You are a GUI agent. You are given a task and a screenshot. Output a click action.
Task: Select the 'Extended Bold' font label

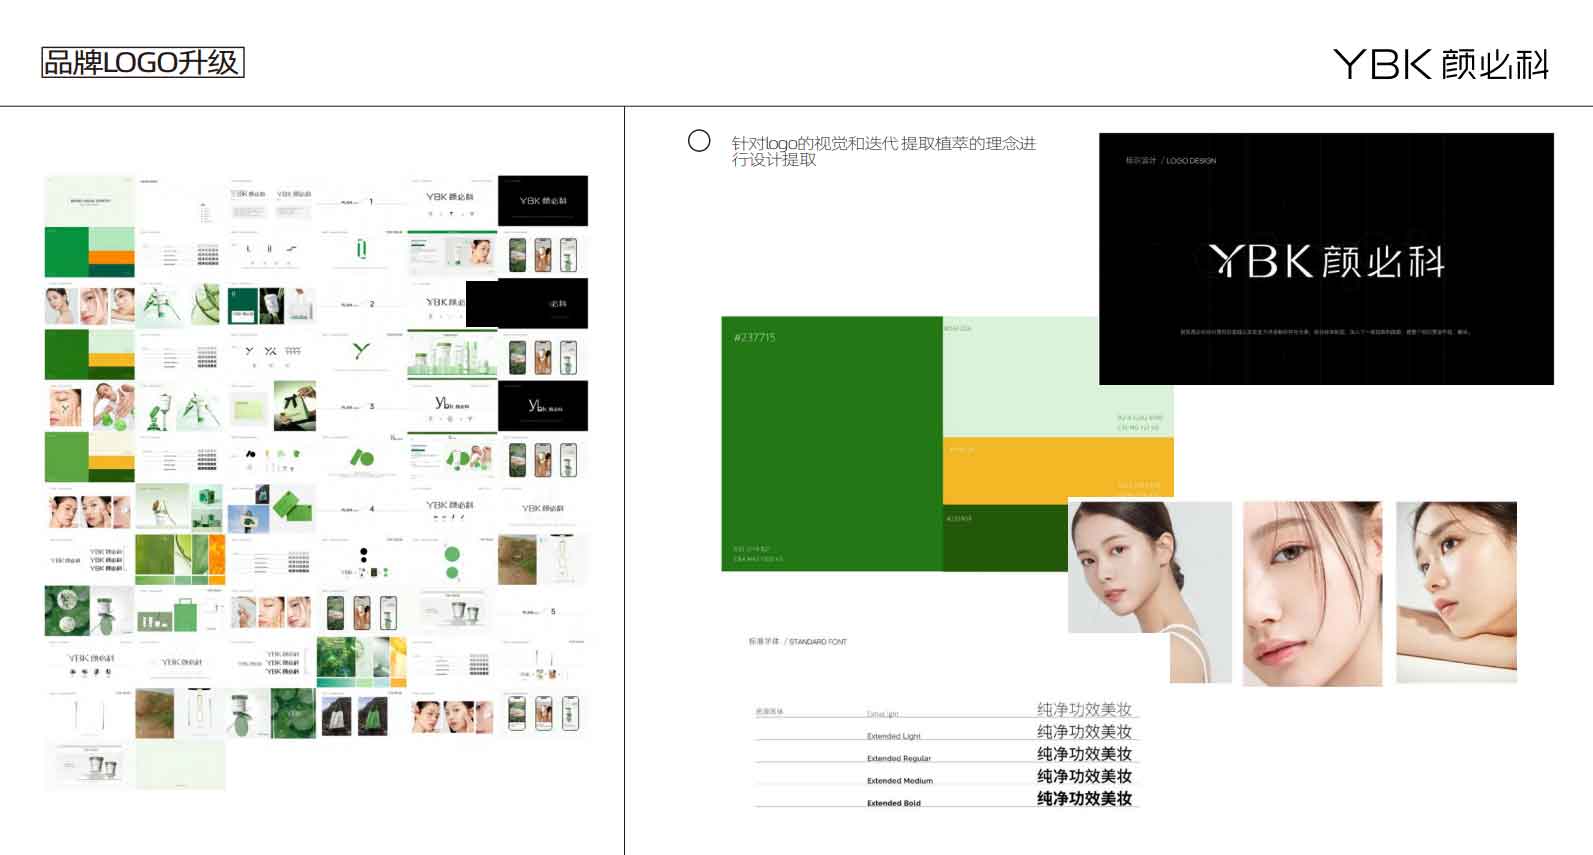click(894, 803)
